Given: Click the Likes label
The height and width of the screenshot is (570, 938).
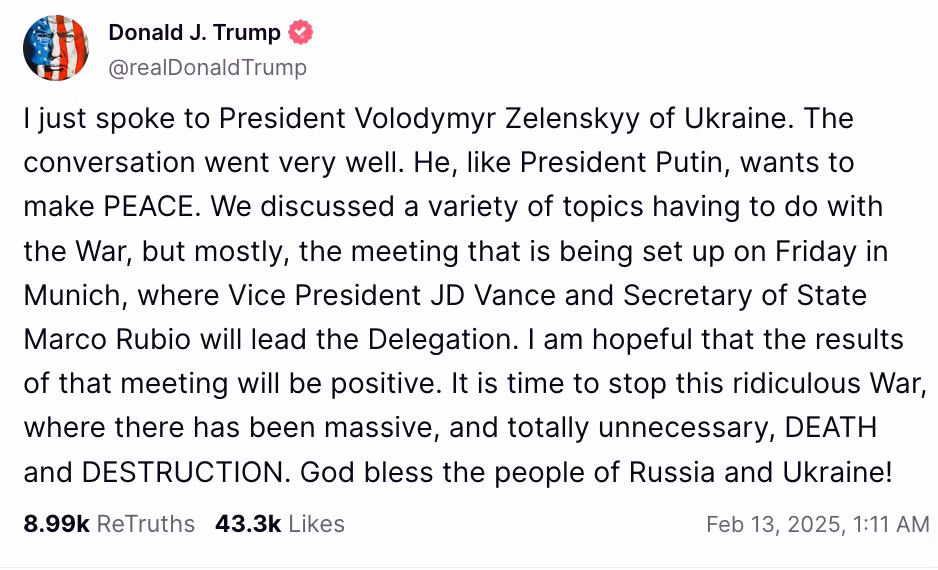Looking at the screenshot, I should click(316, 524).
